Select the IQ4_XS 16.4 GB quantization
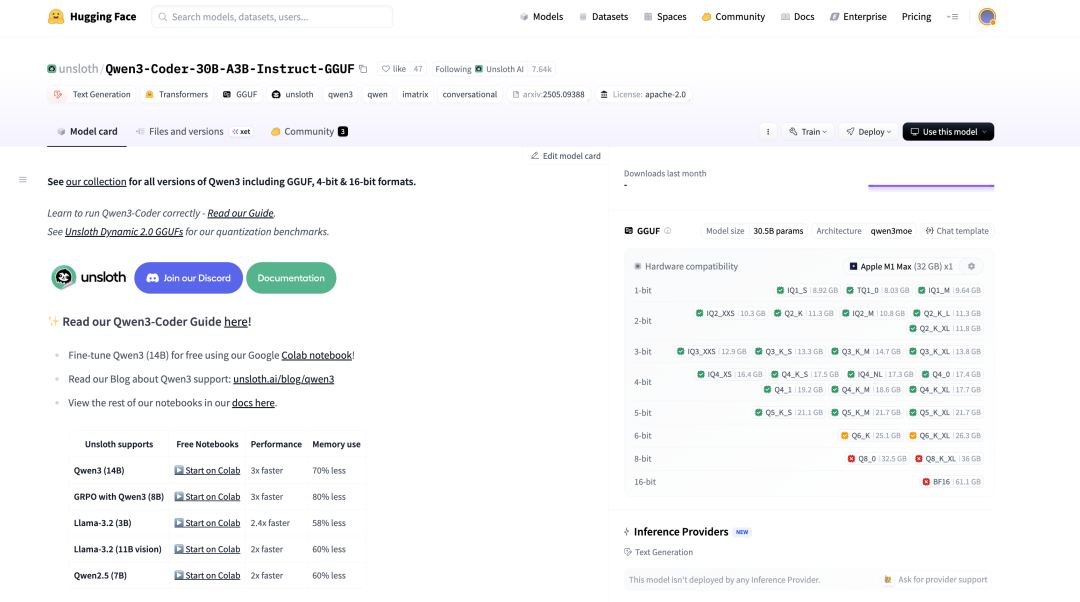The image size is (1080, 602). click(x=729, y=375)
